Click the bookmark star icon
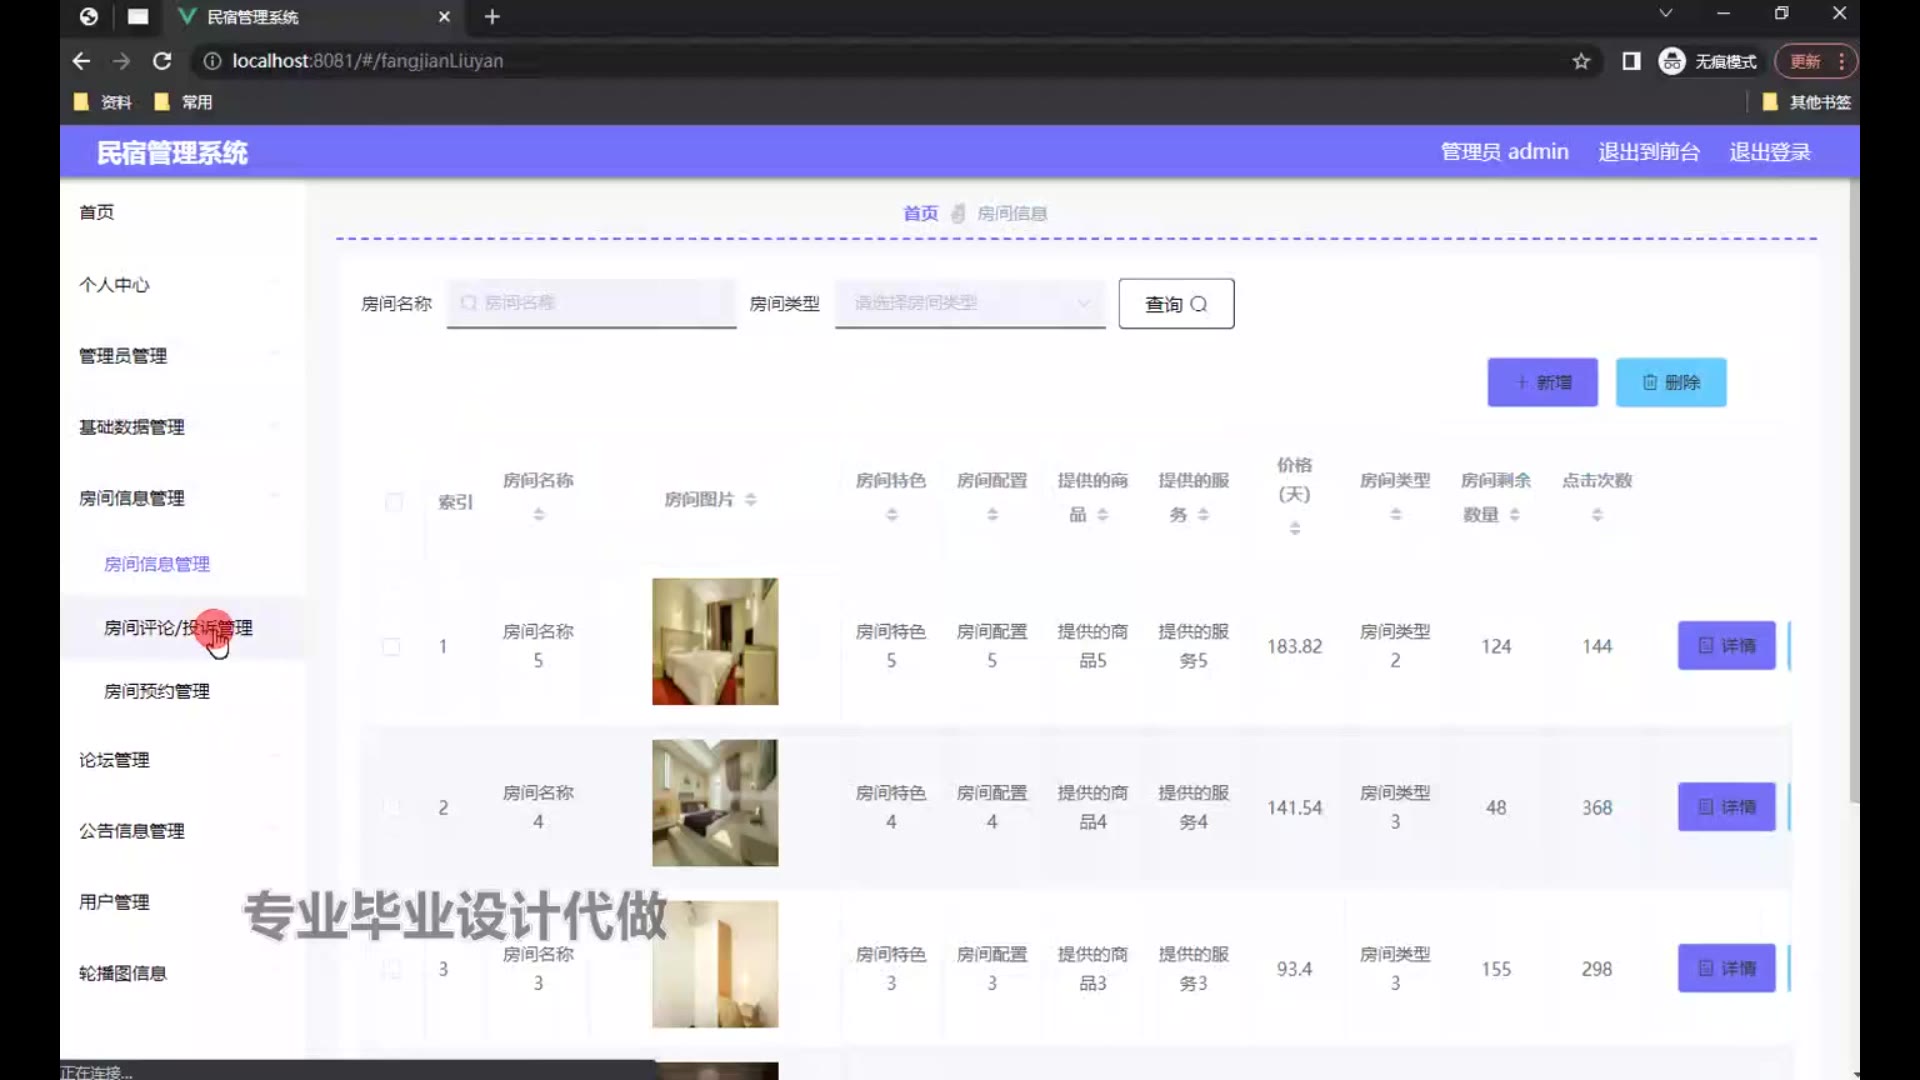 click(1581, 61)
